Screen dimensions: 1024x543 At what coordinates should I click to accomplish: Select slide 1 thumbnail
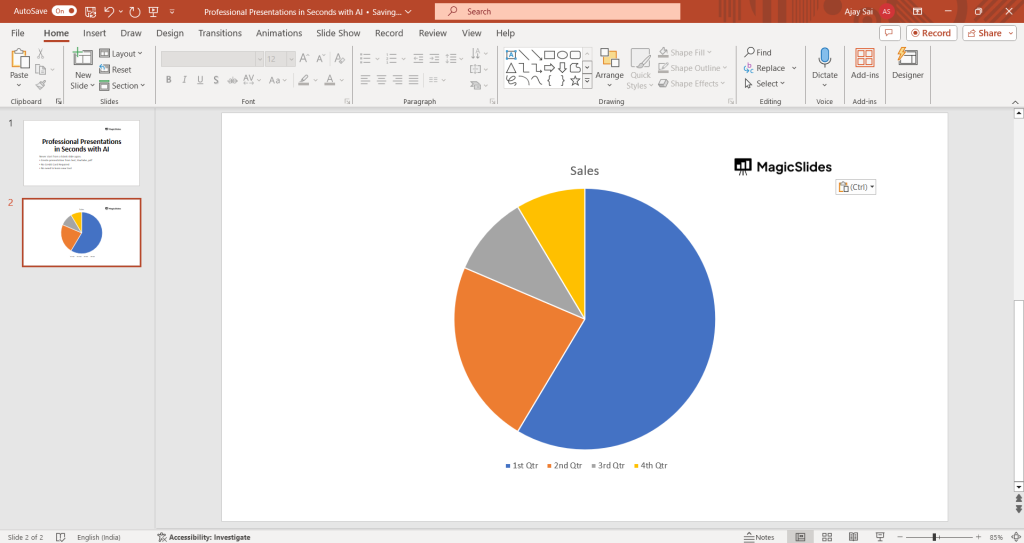tap(82, 153)
